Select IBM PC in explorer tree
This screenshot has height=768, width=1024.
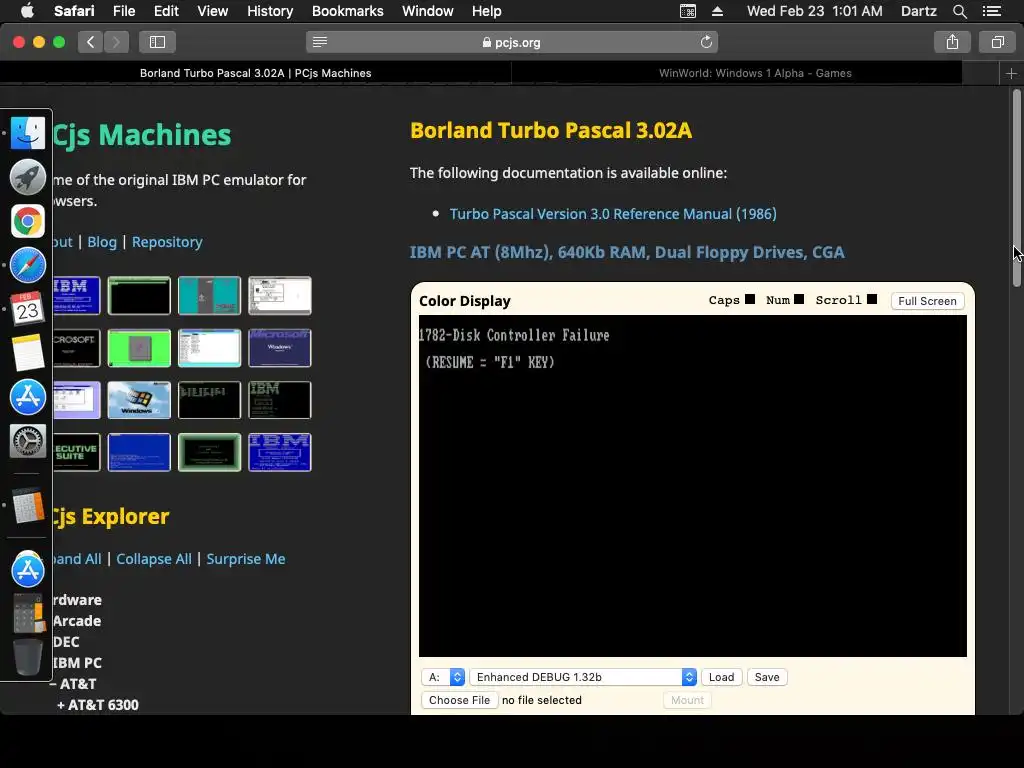[x=77, y=663]
